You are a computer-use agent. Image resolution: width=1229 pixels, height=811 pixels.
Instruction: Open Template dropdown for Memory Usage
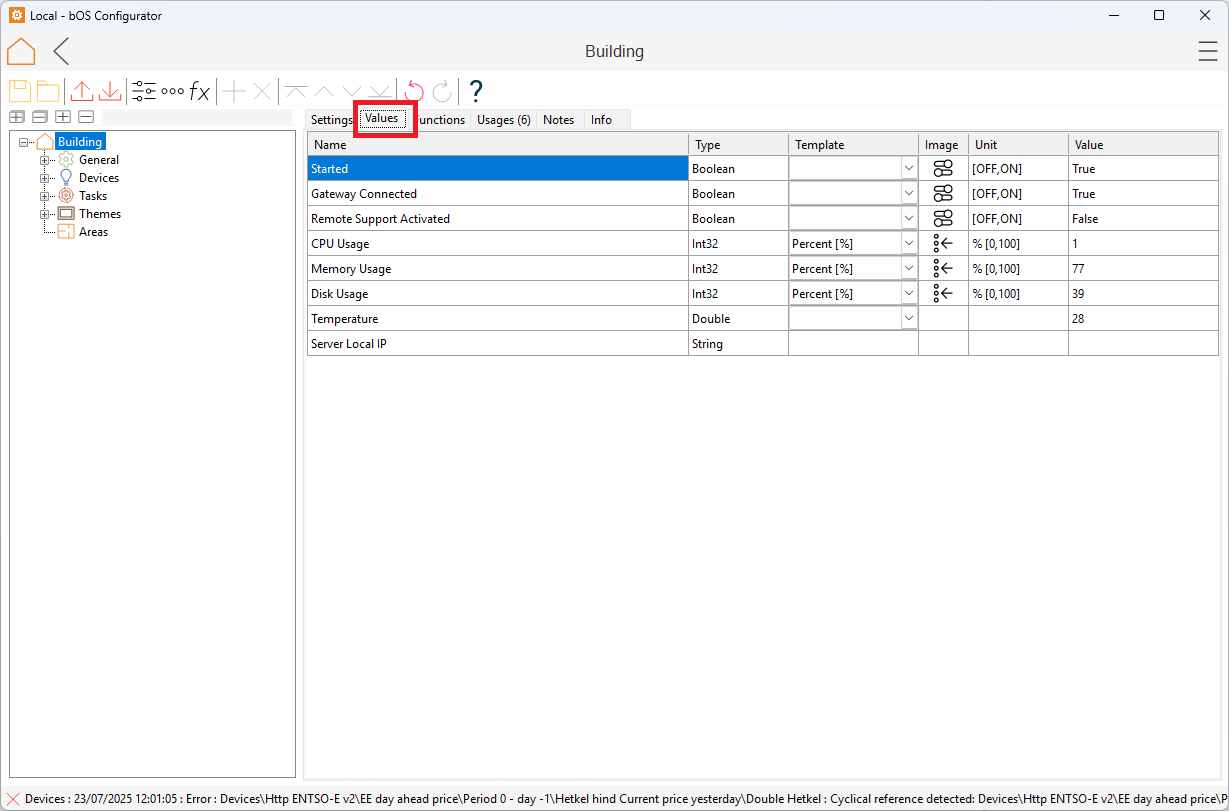pyautogui.click(x=908, y=269)
